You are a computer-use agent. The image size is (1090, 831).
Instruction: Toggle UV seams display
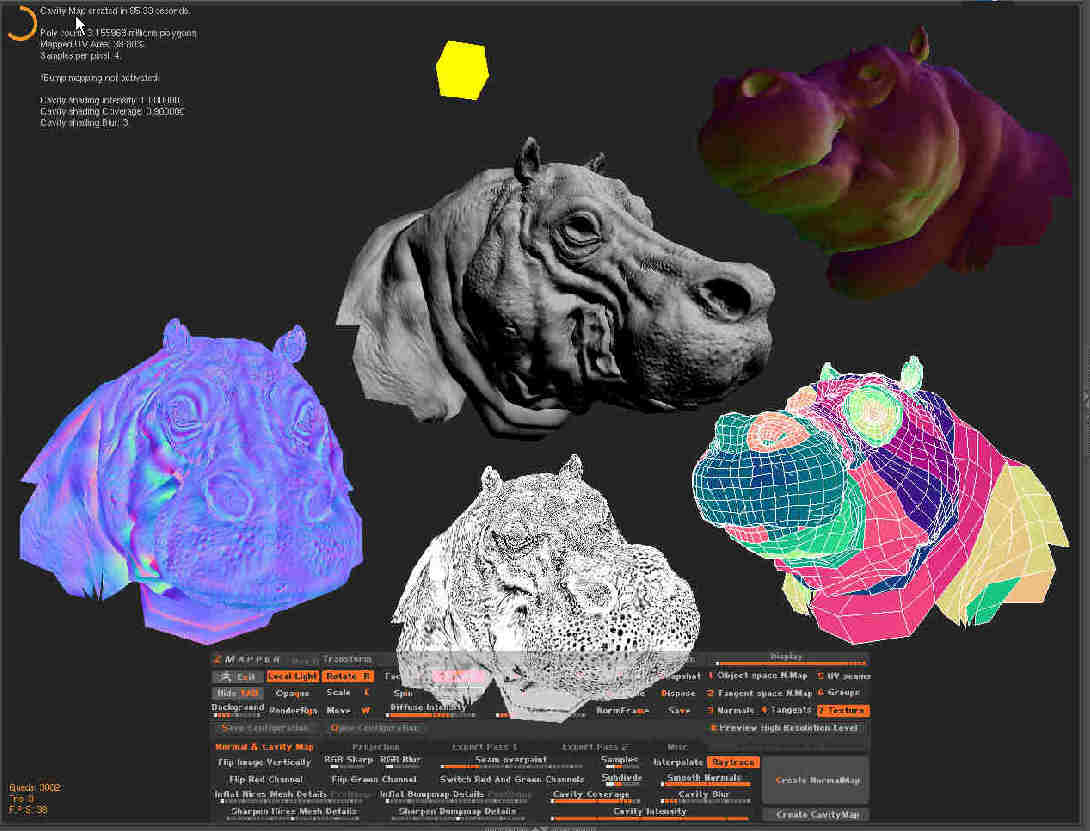(x=843, y=675)
